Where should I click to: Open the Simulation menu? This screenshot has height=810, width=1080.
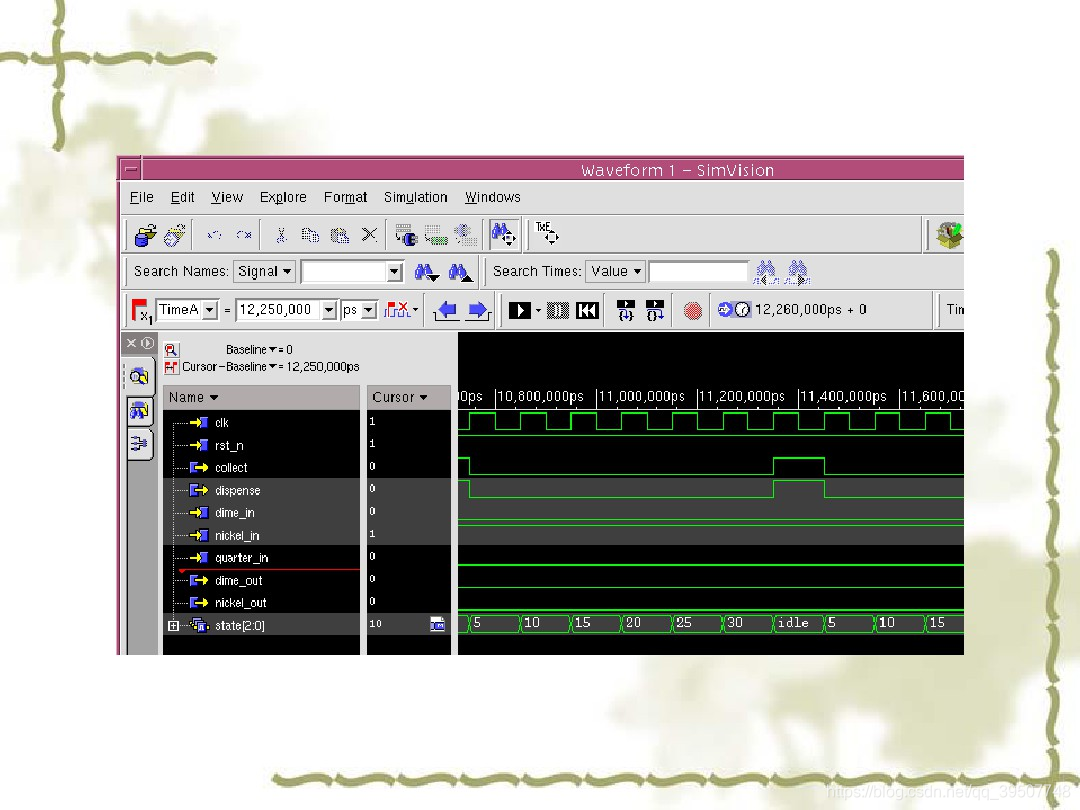point(415,198)
